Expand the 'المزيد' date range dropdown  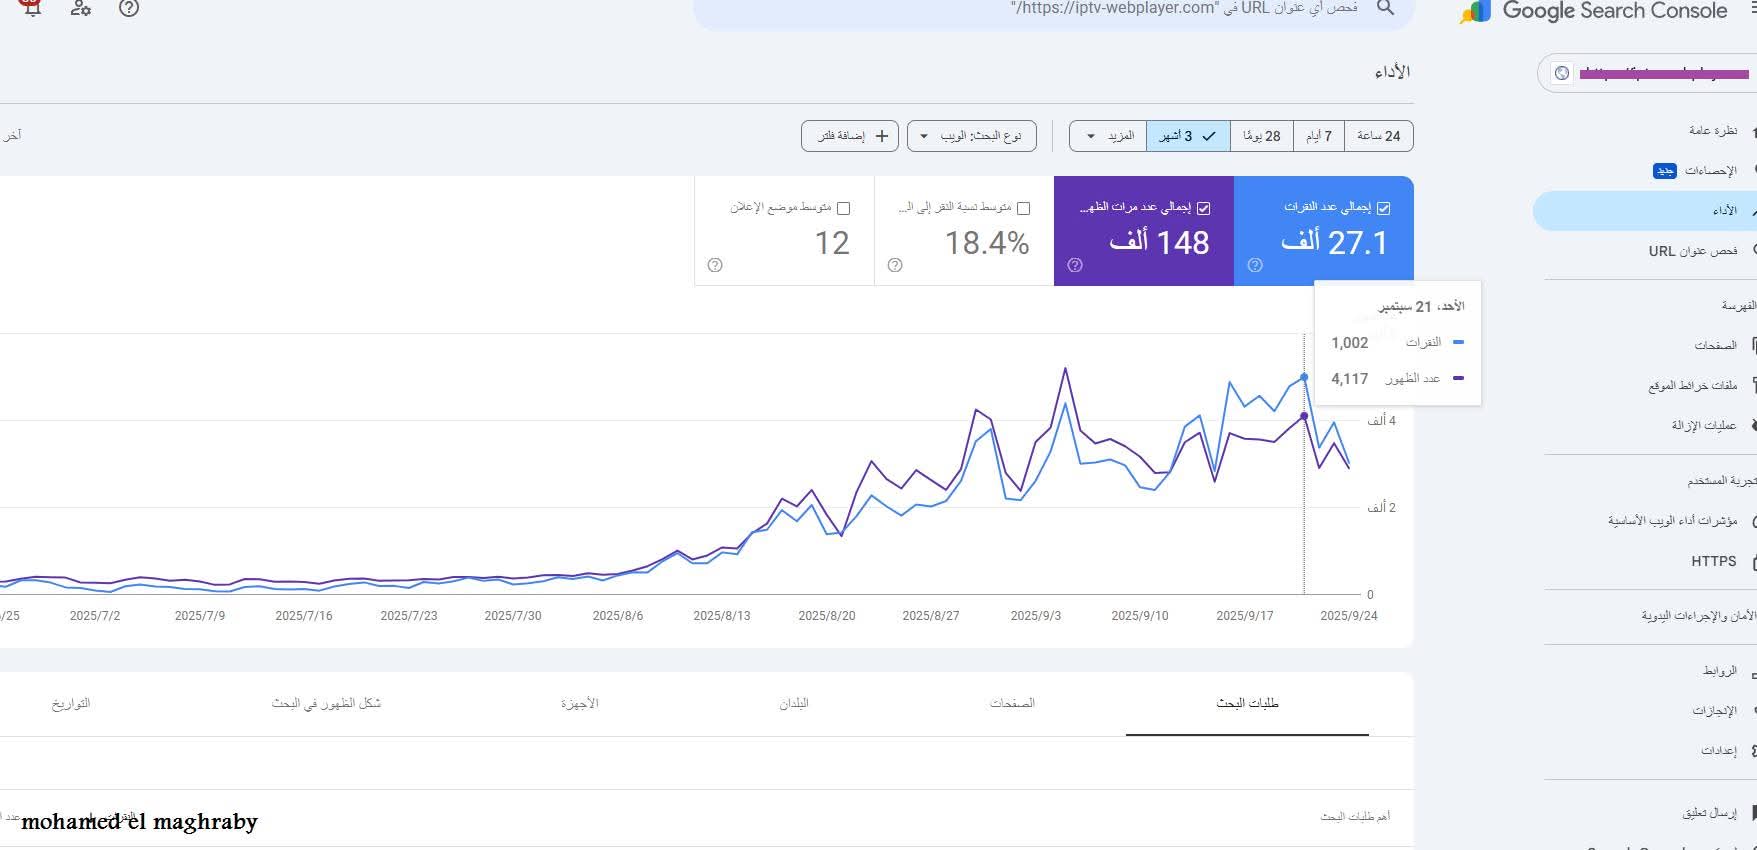1107,136
